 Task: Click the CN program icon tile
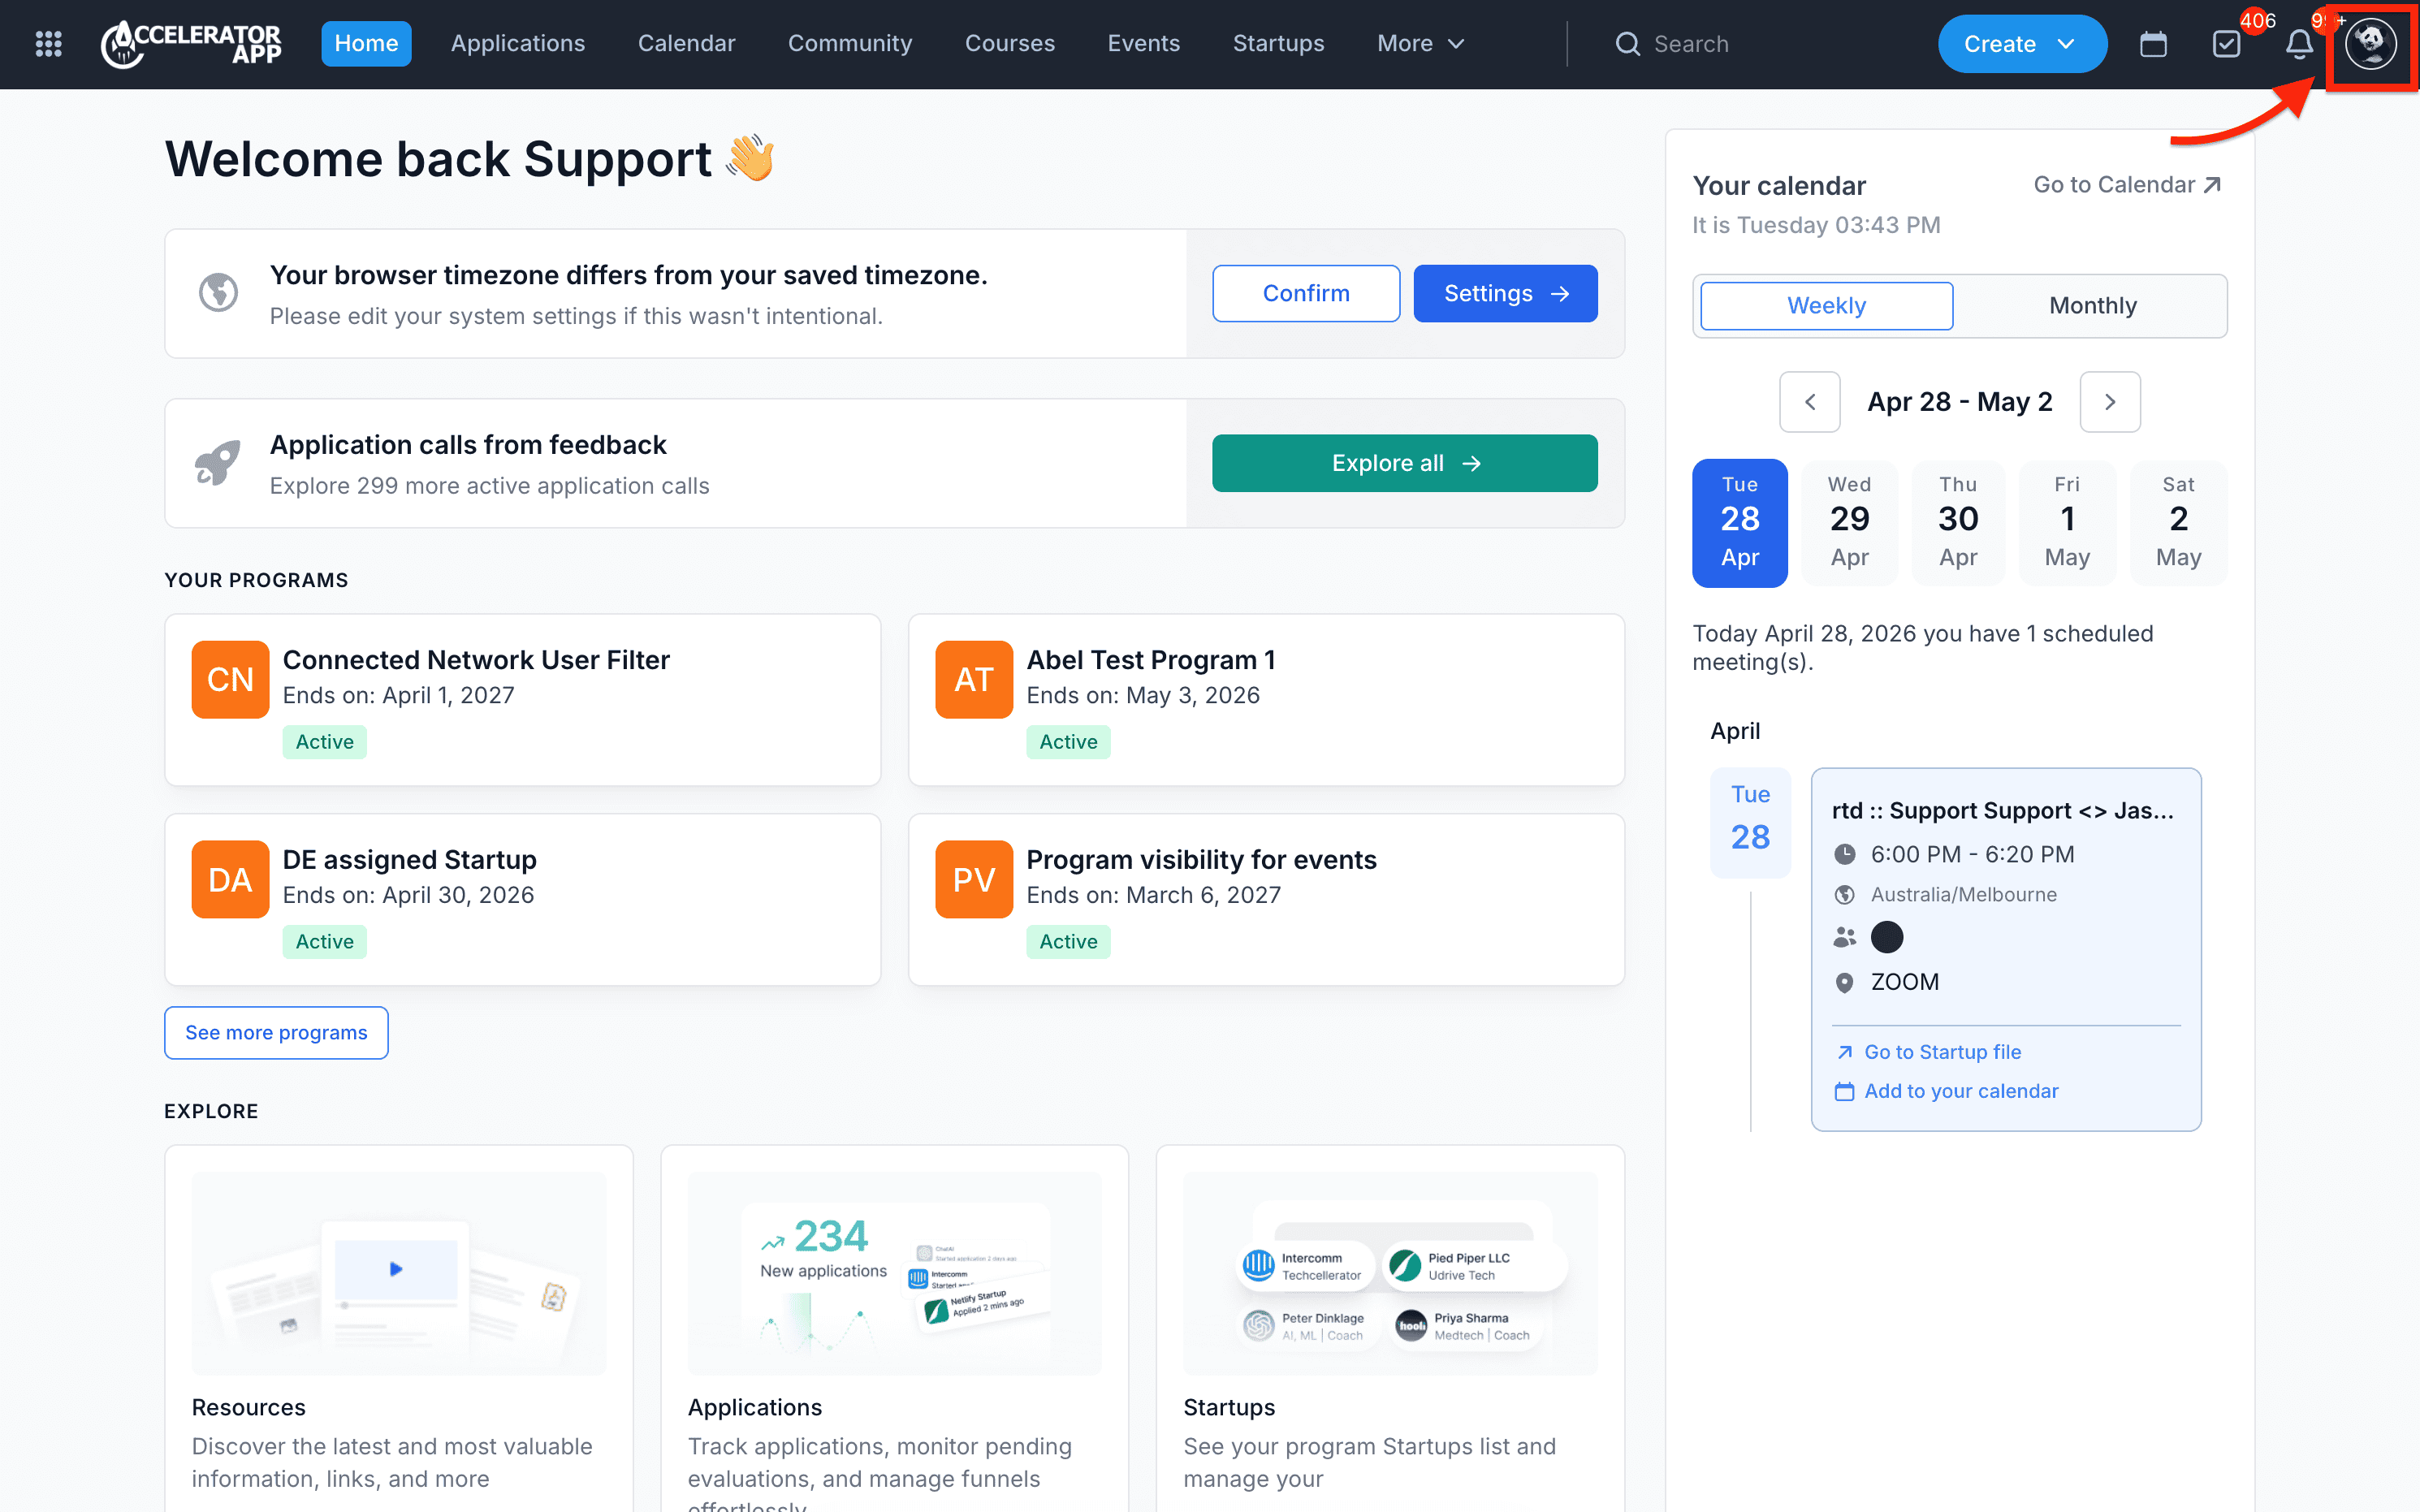coord(230,679)
